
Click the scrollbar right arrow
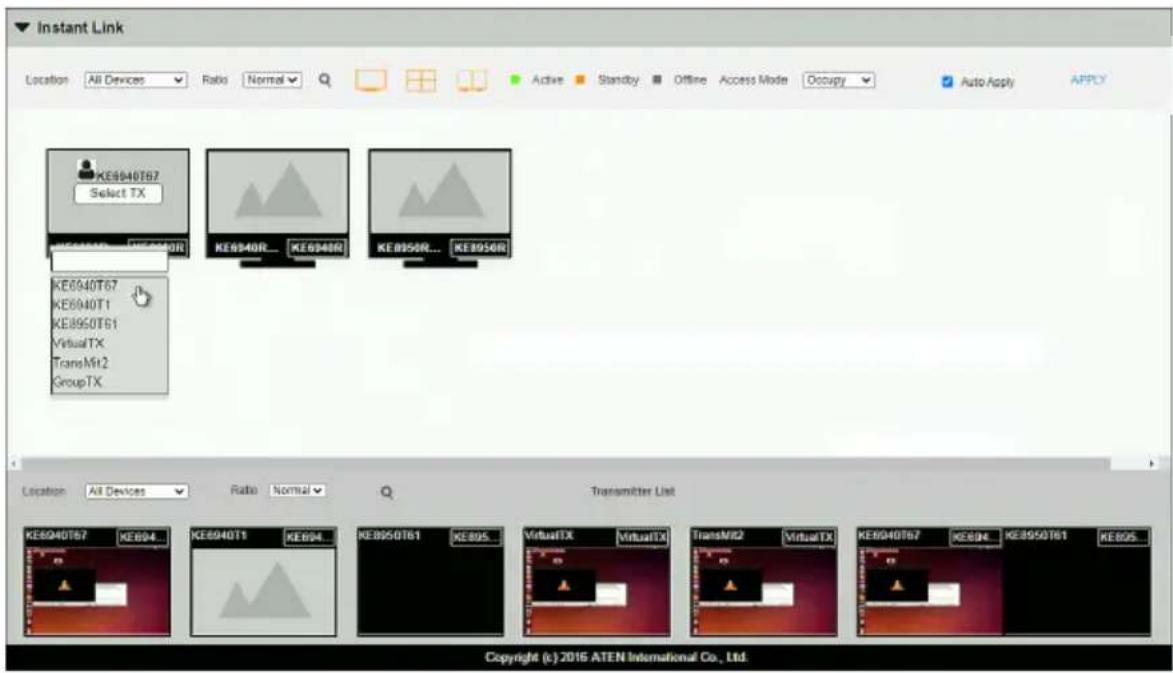(1151, 464)
